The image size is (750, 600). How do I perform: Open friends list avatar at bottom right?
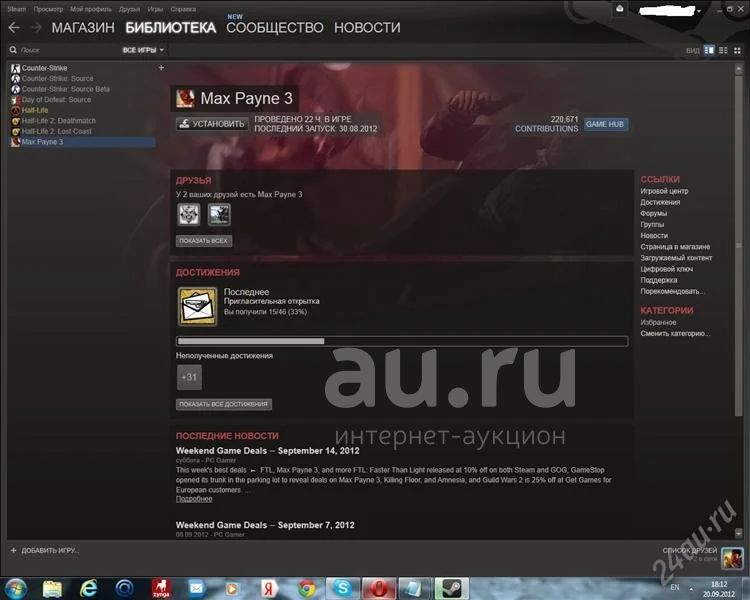(732, 558)
